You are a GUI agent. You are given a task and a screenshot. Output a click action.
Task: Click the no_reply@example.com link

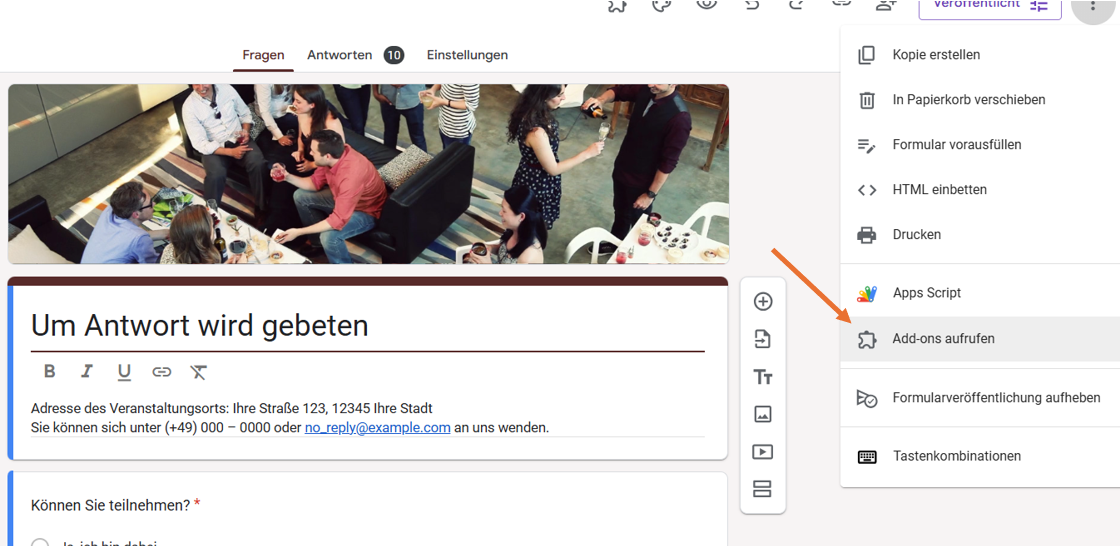[377, 428]
